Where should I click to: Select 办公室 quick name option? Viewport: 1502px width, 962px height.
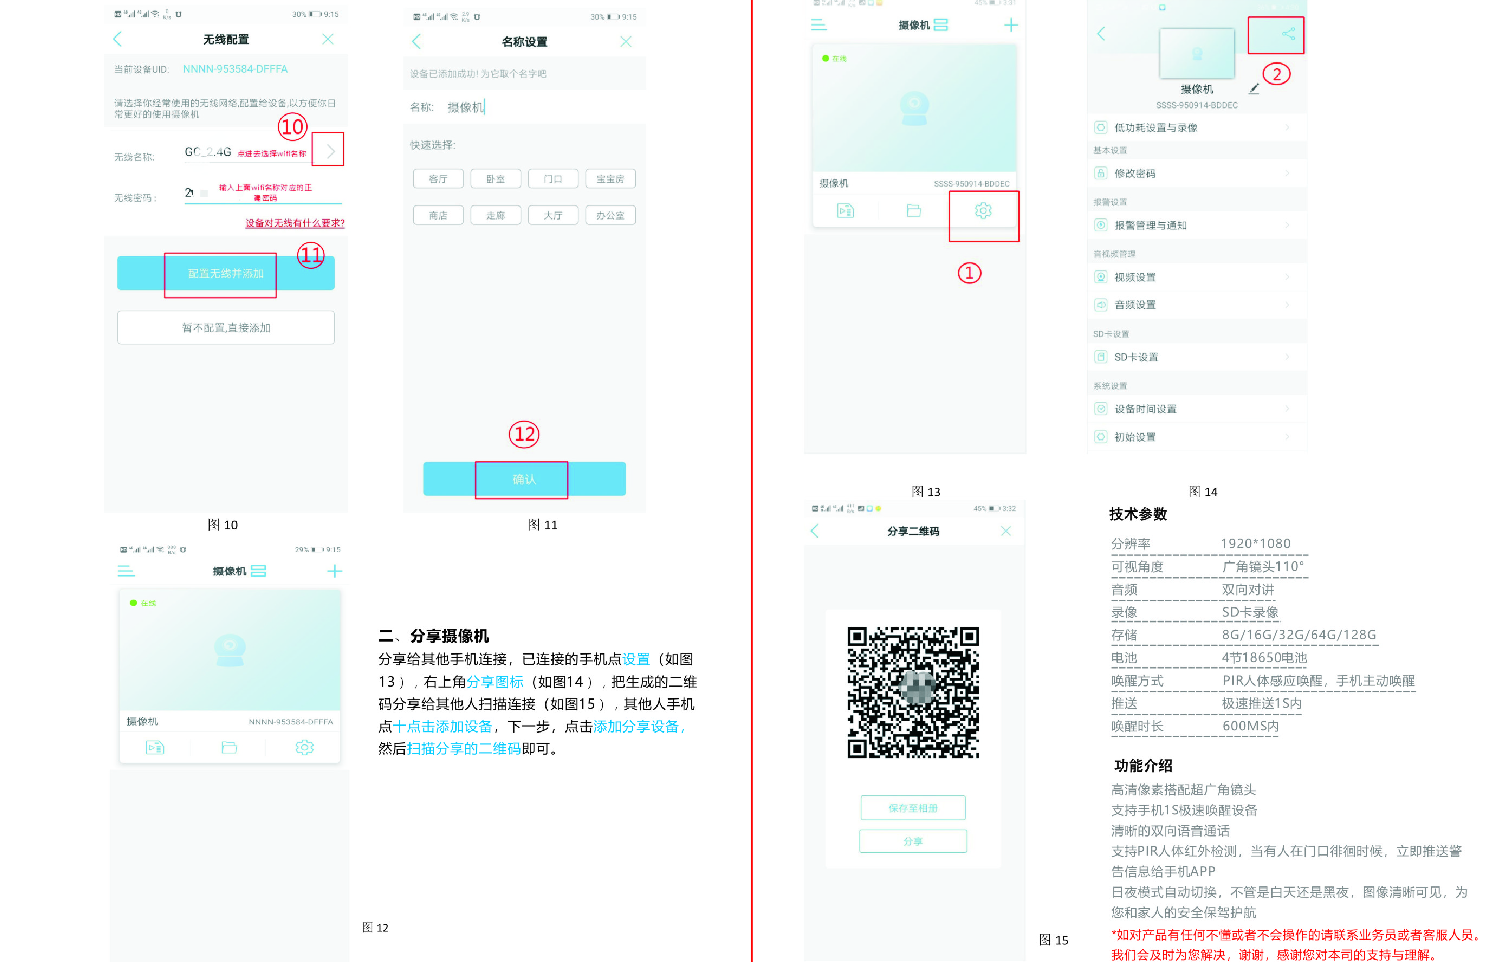pos(610,215)
